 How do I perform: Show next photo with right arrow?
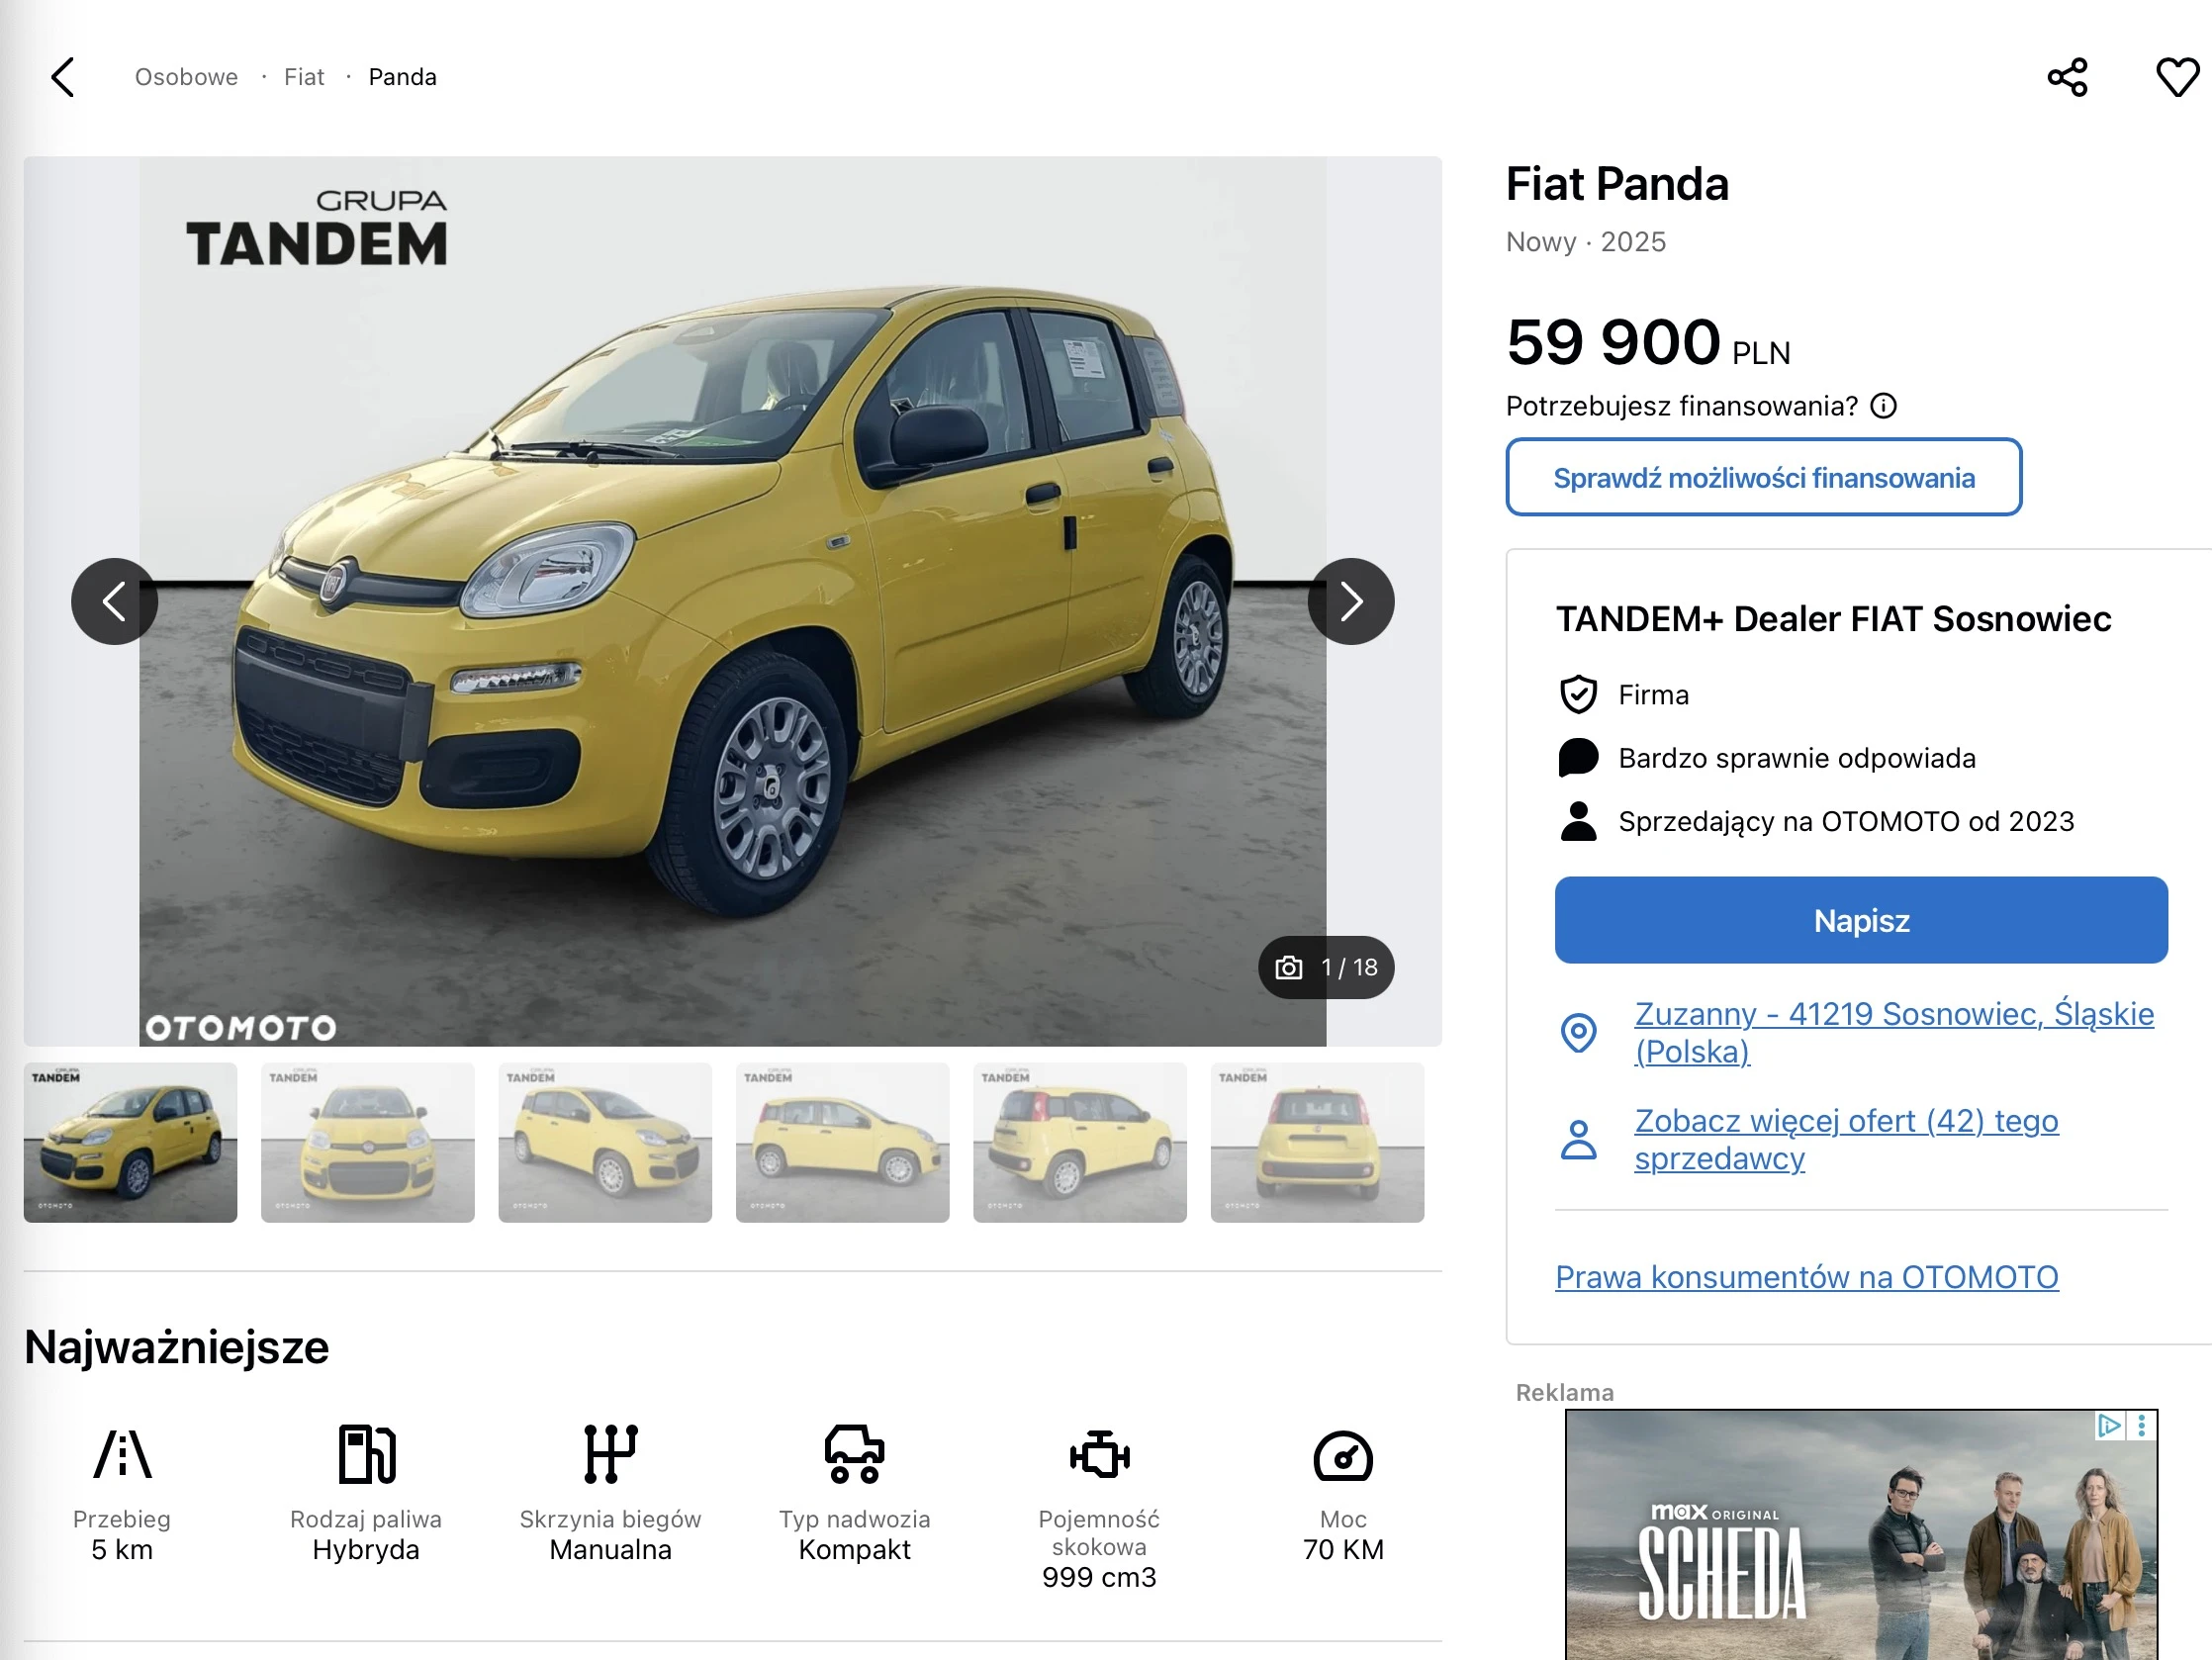click(x=1350, y=601)
